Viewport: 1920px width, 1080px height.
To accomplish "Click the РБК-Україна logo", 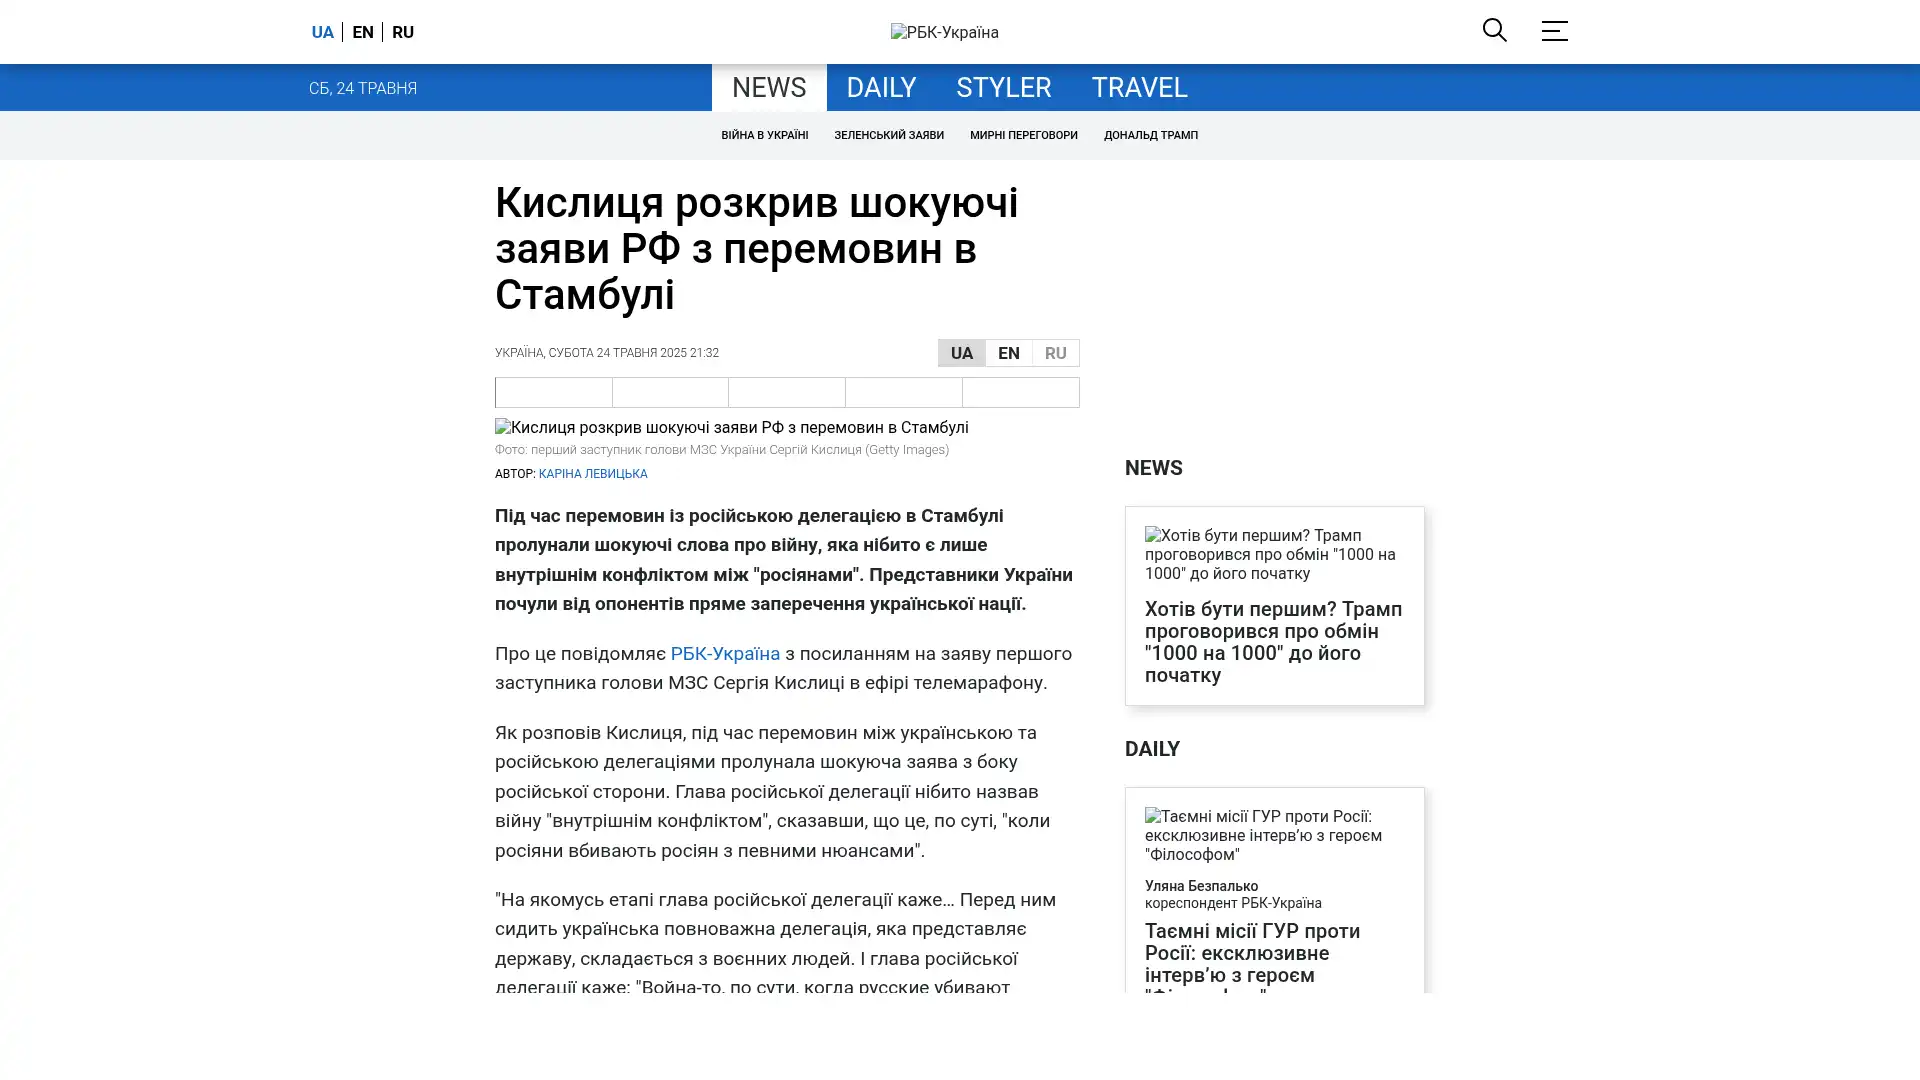I will coord(944,32).
